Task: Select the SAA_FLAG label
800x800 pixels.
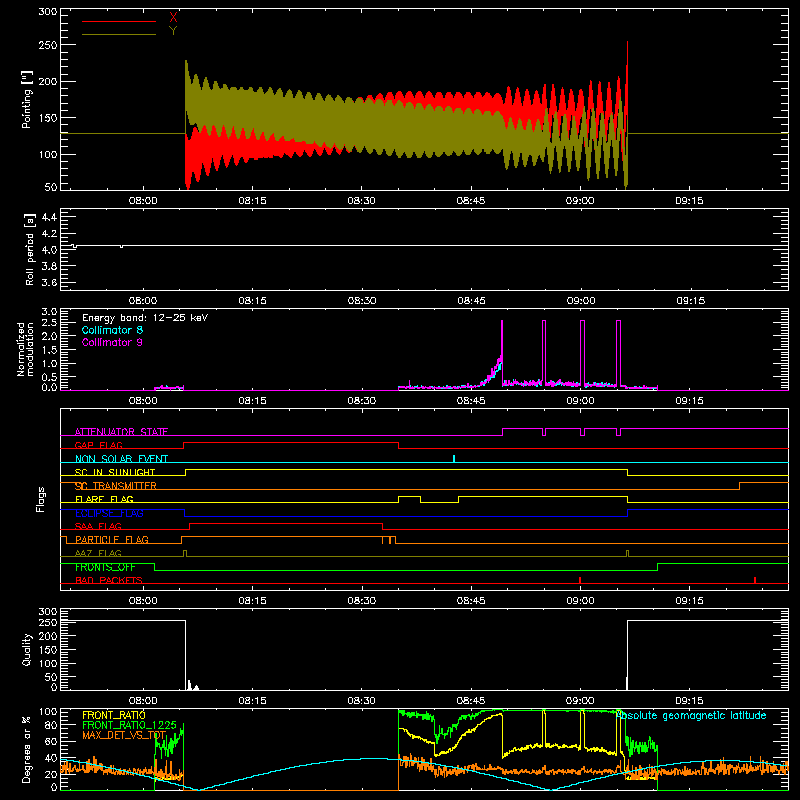Action: click(x=98, y=526)
